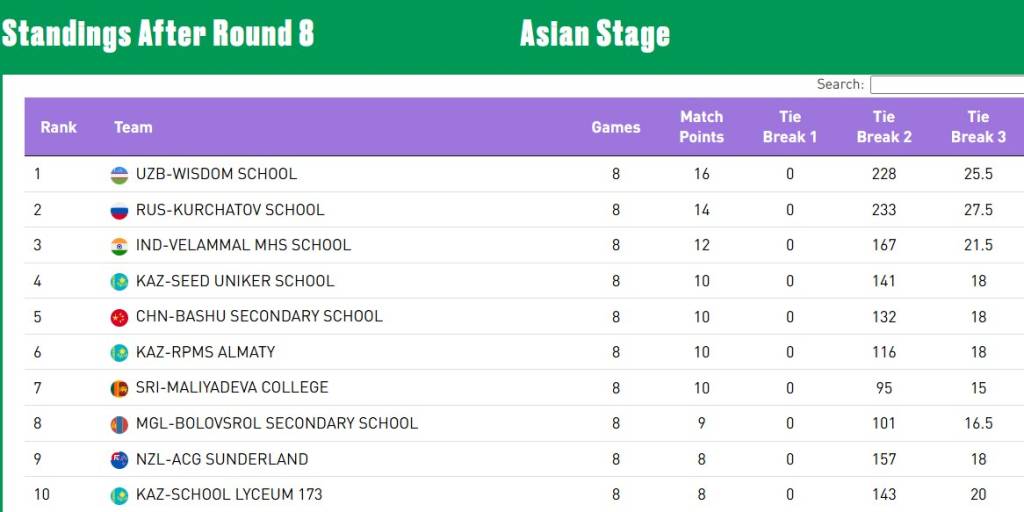Click the Kazakhstan flag beside KAZ-SEED UNIKER SCHOOL
Viewport: 1024px width, 512px height.
(119, 281)
